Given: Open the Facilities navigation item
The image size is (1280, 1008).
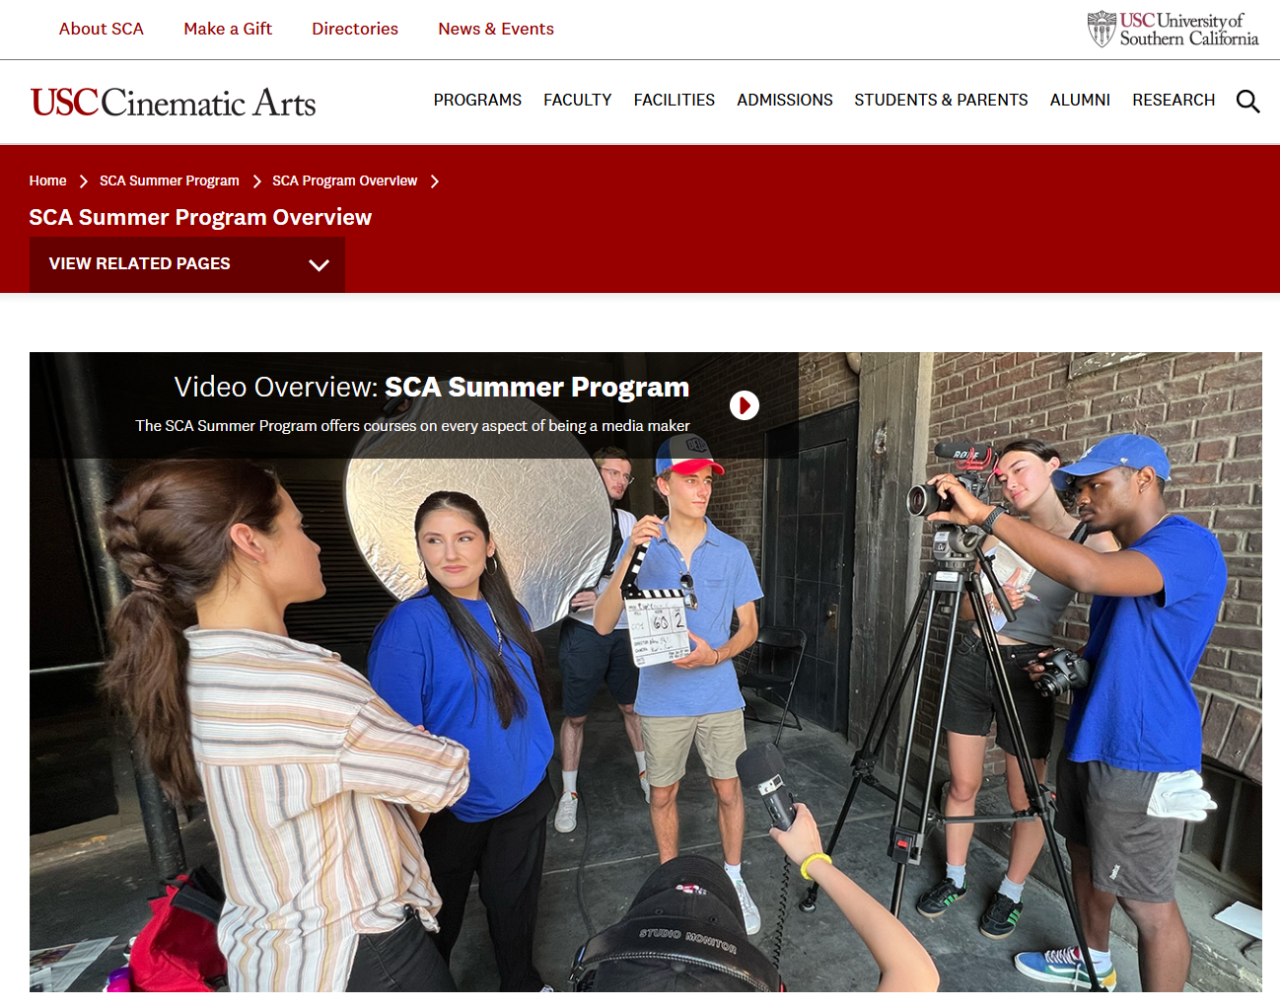Looking at the screenshot, I should [674, 100].
